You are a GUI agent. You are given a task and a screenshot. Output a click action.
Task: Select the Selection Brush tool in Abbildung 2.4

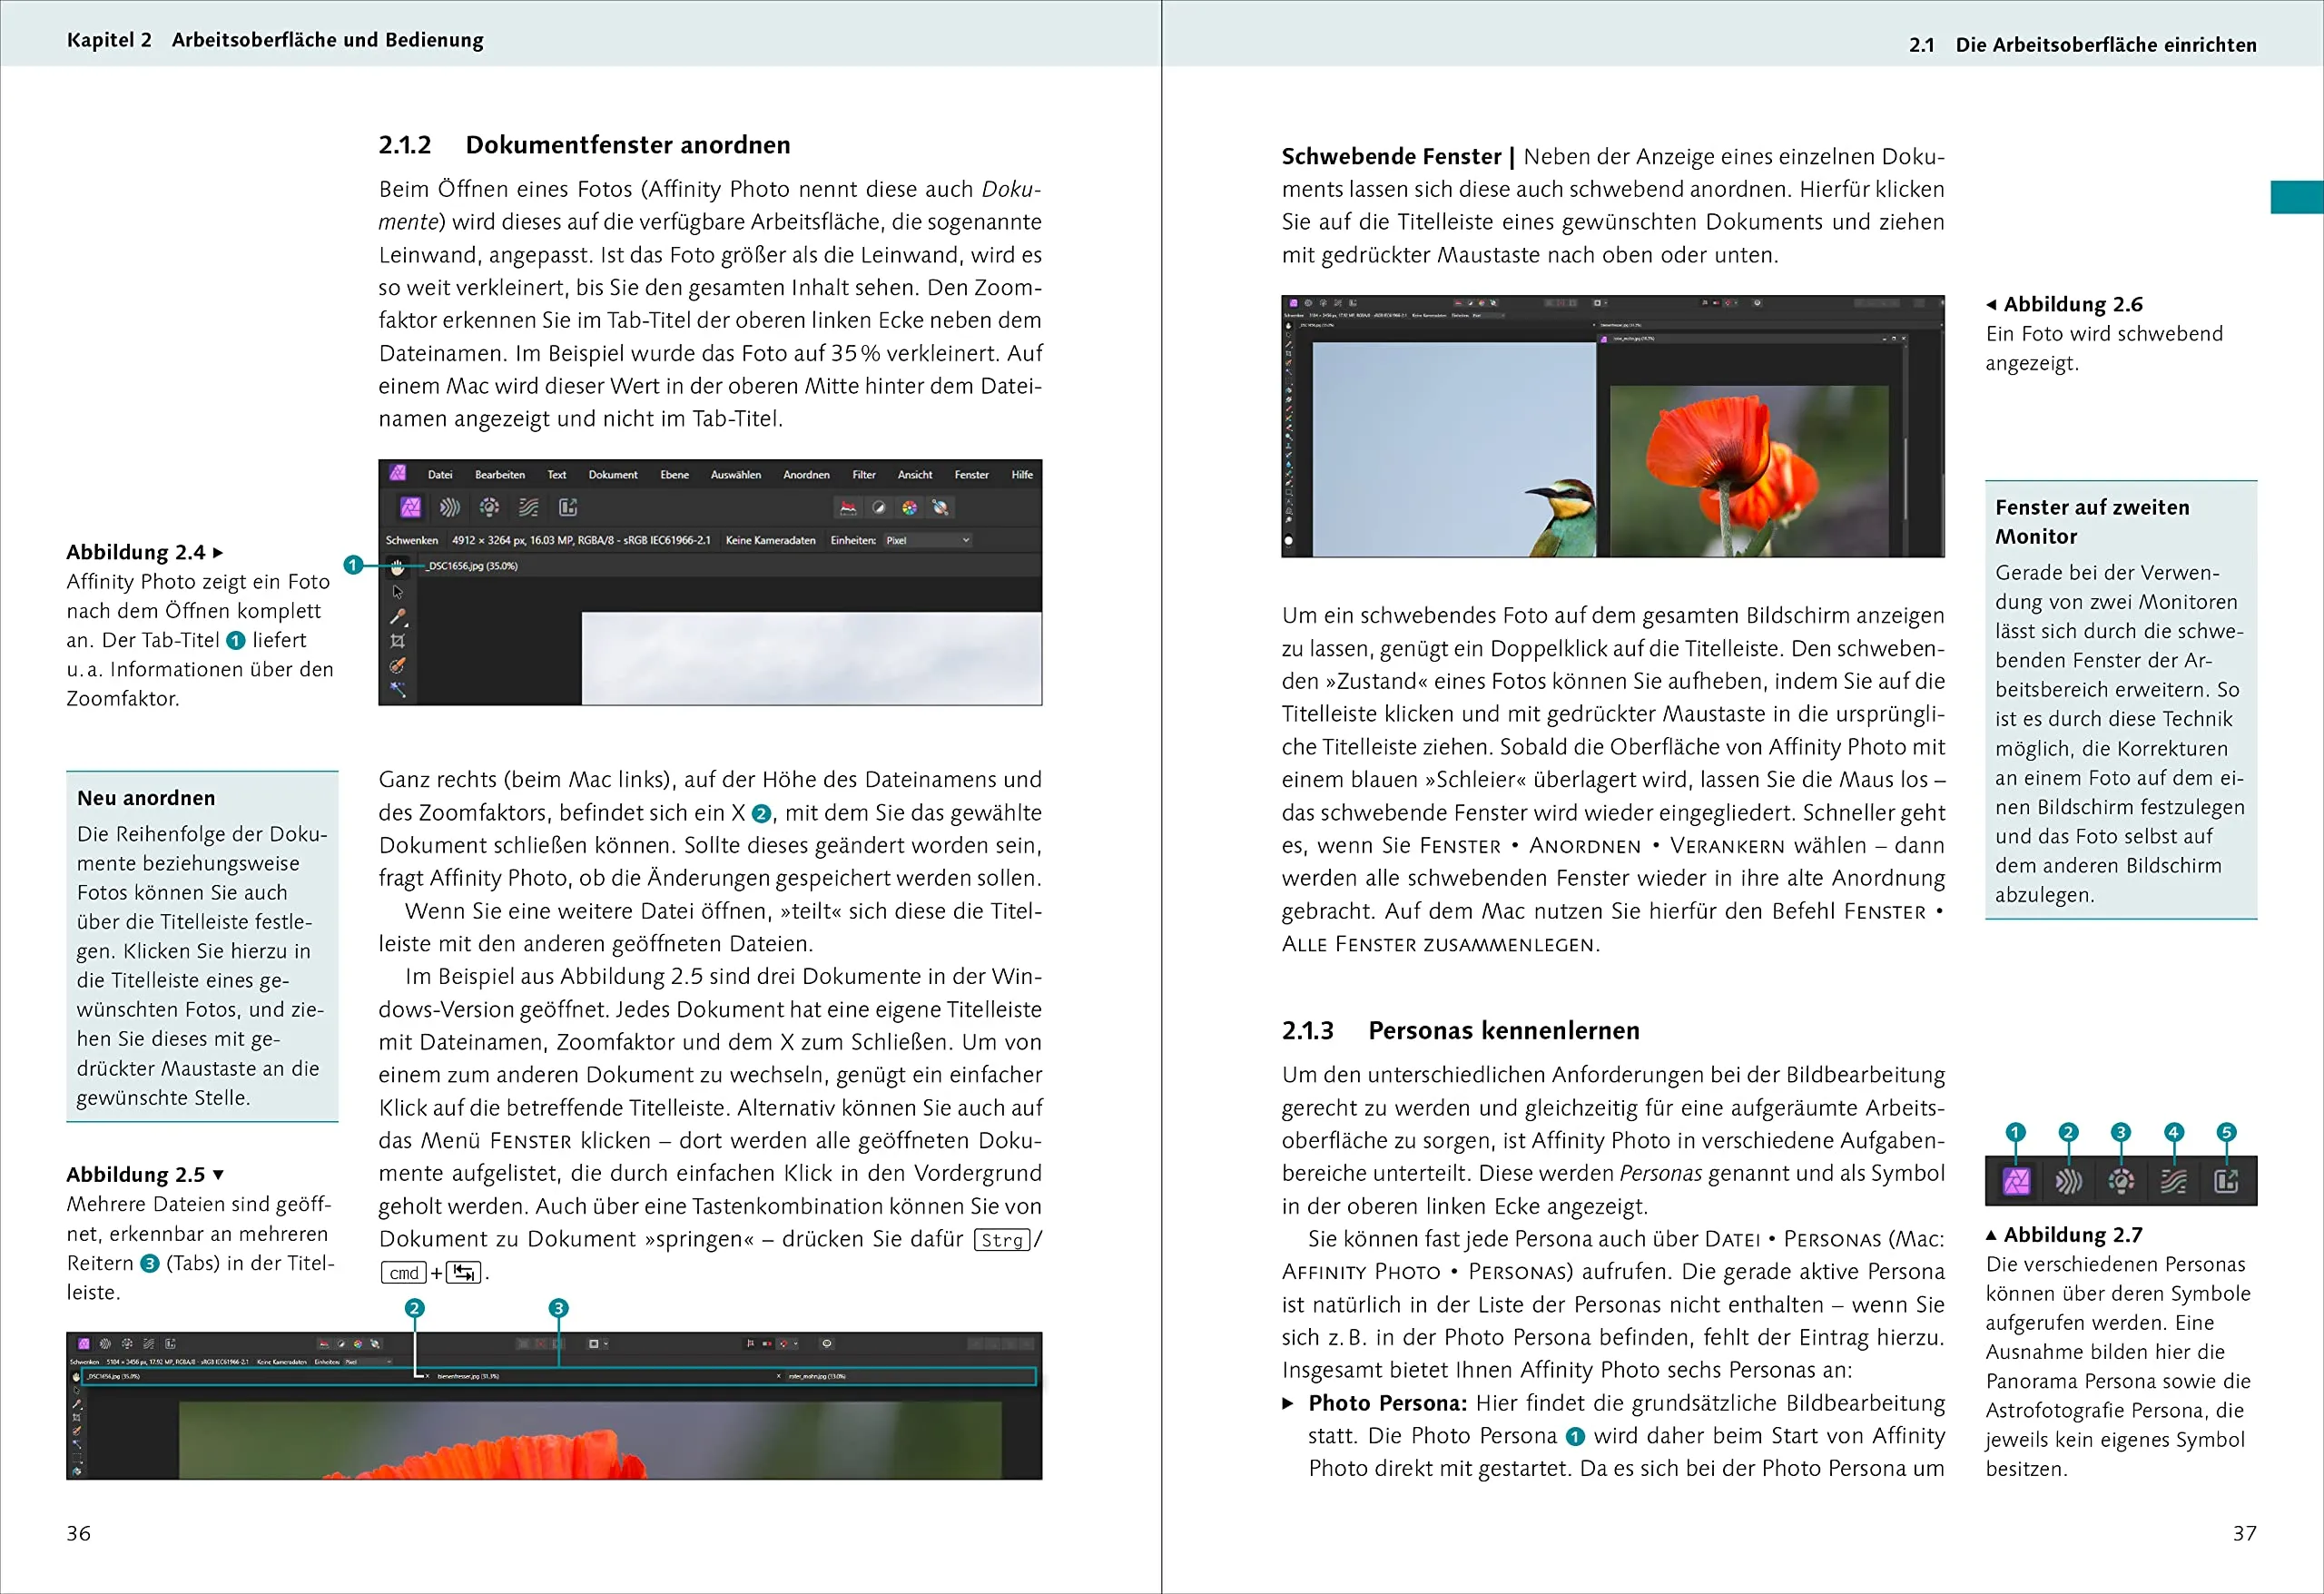click(x=397, y=665)
